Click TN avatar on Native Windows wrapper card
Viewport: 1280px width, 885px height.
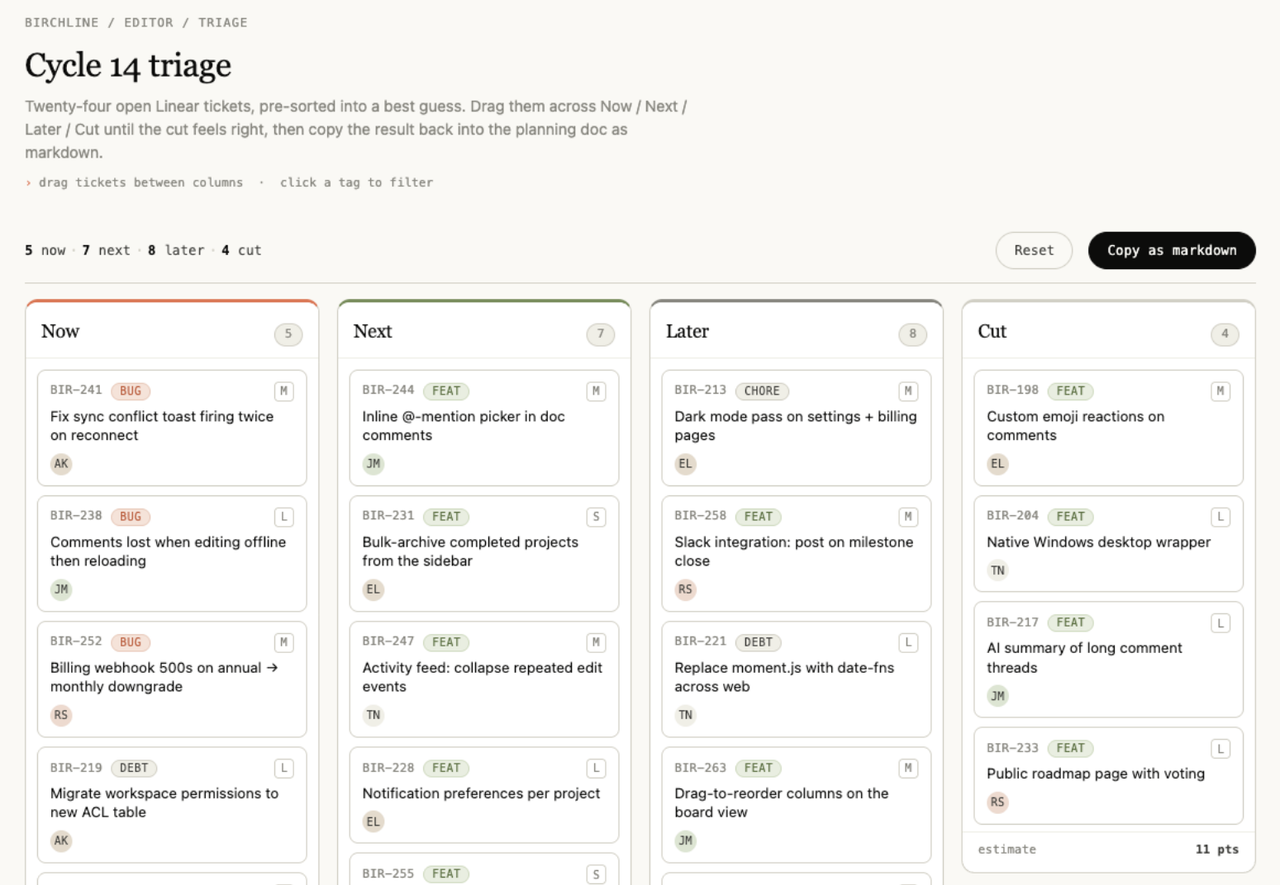pos(997,571)
